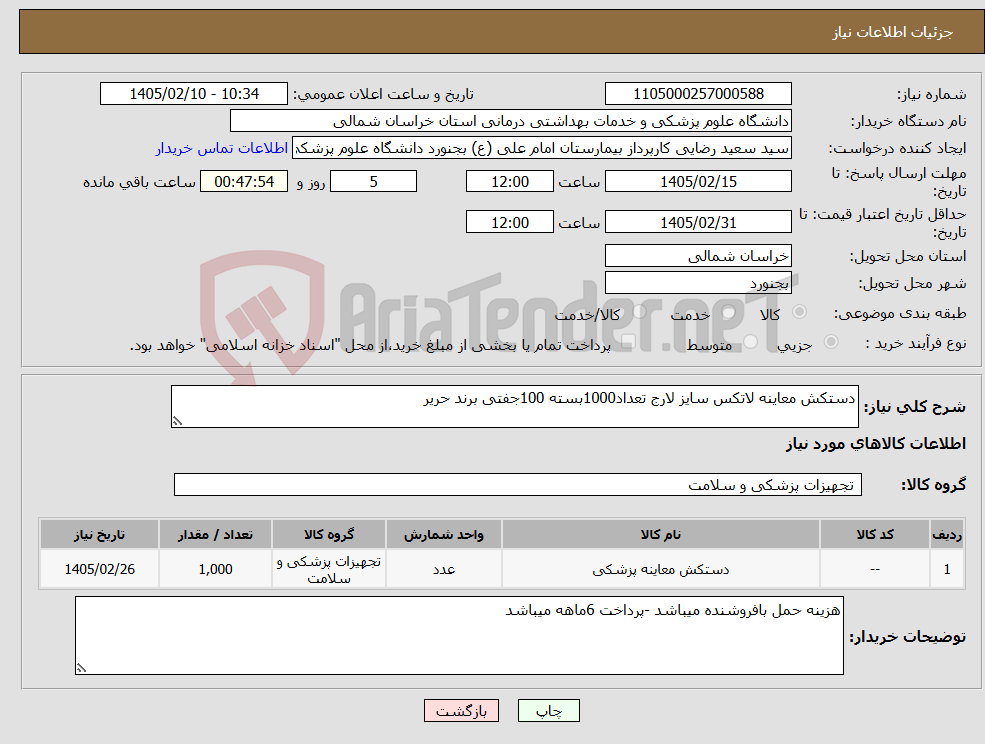
Task: Select the کالا/خدمت radio button
Action: click(640, 312)
